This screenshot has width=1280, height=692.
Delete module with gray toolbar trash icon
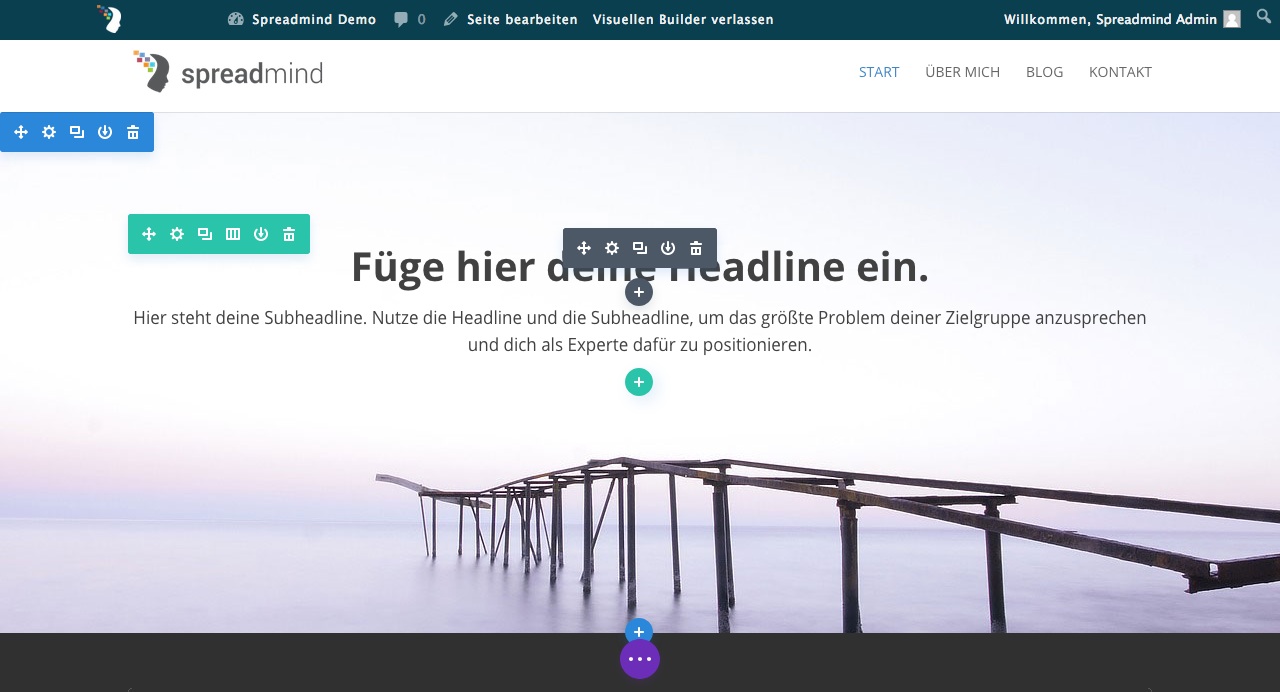[696, 248]
